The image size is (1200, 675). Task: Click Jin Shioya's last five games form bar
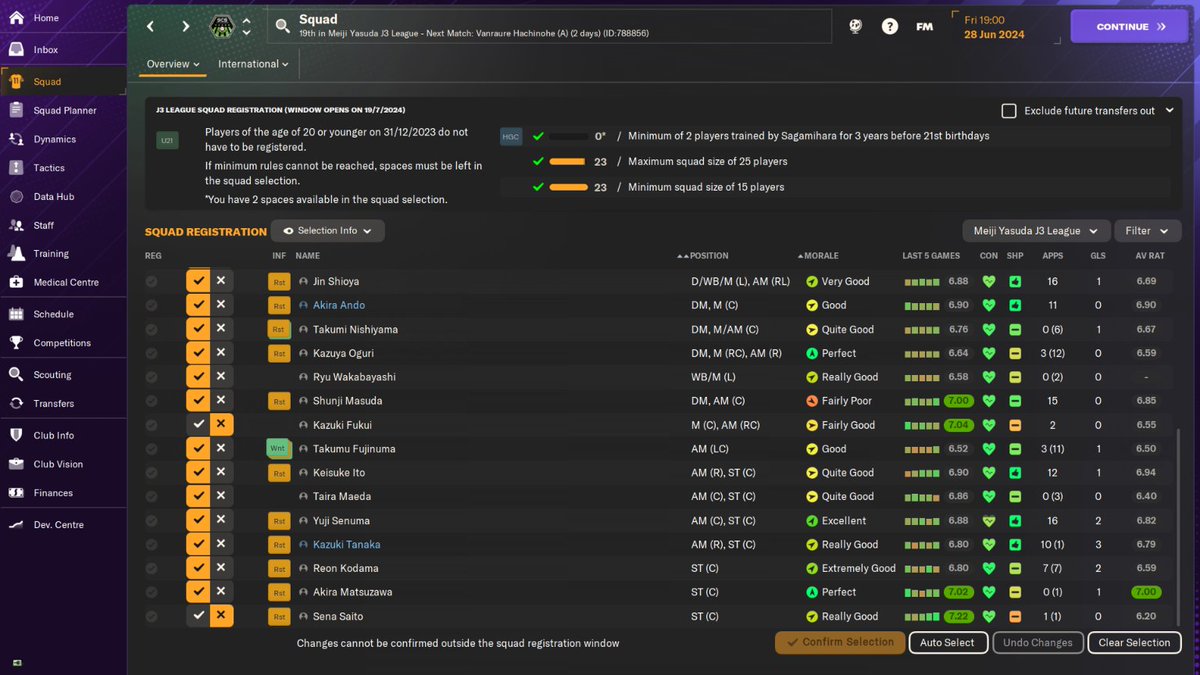922,282
